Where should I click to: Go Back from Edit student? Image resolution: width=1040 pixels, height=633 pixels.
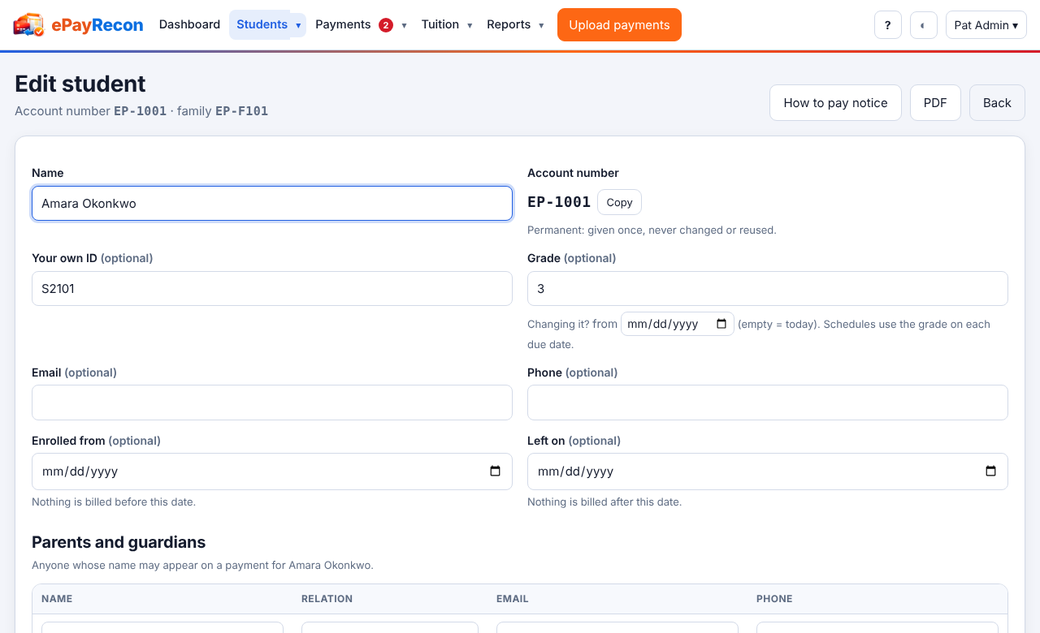(x=997, y=103)
